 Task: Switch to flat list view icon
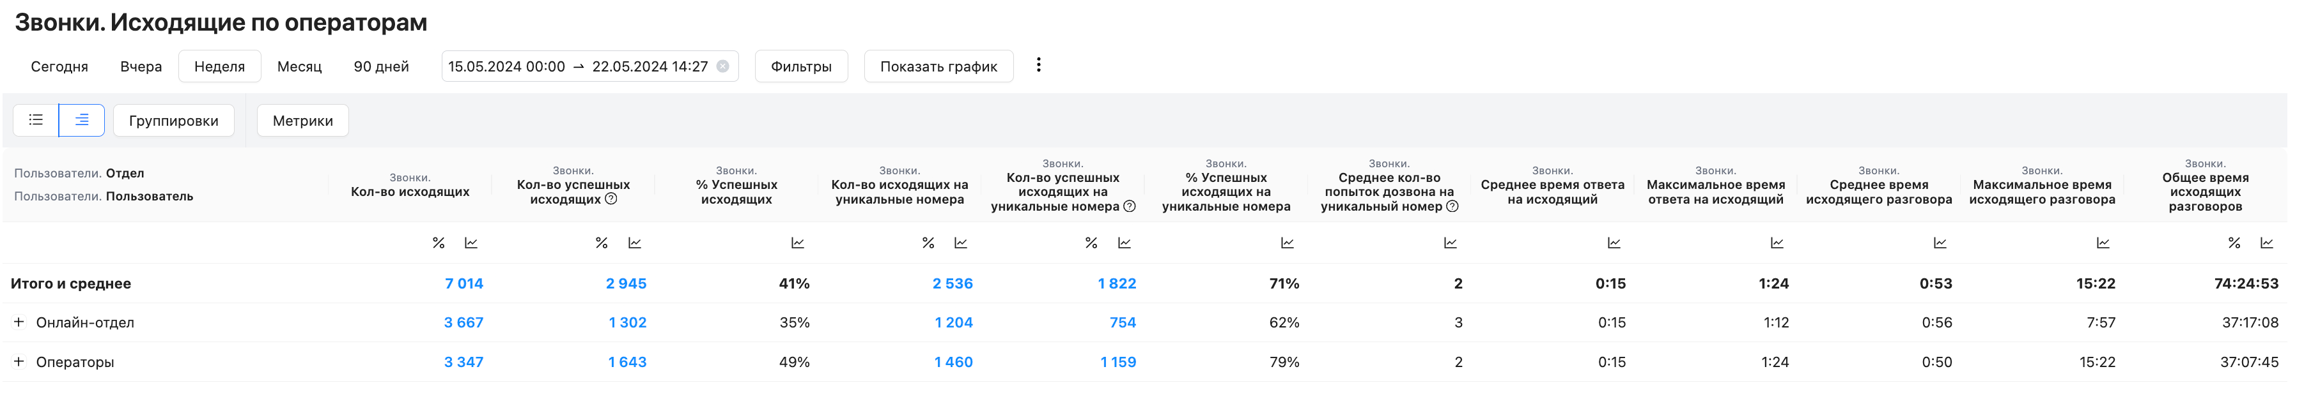36,120
